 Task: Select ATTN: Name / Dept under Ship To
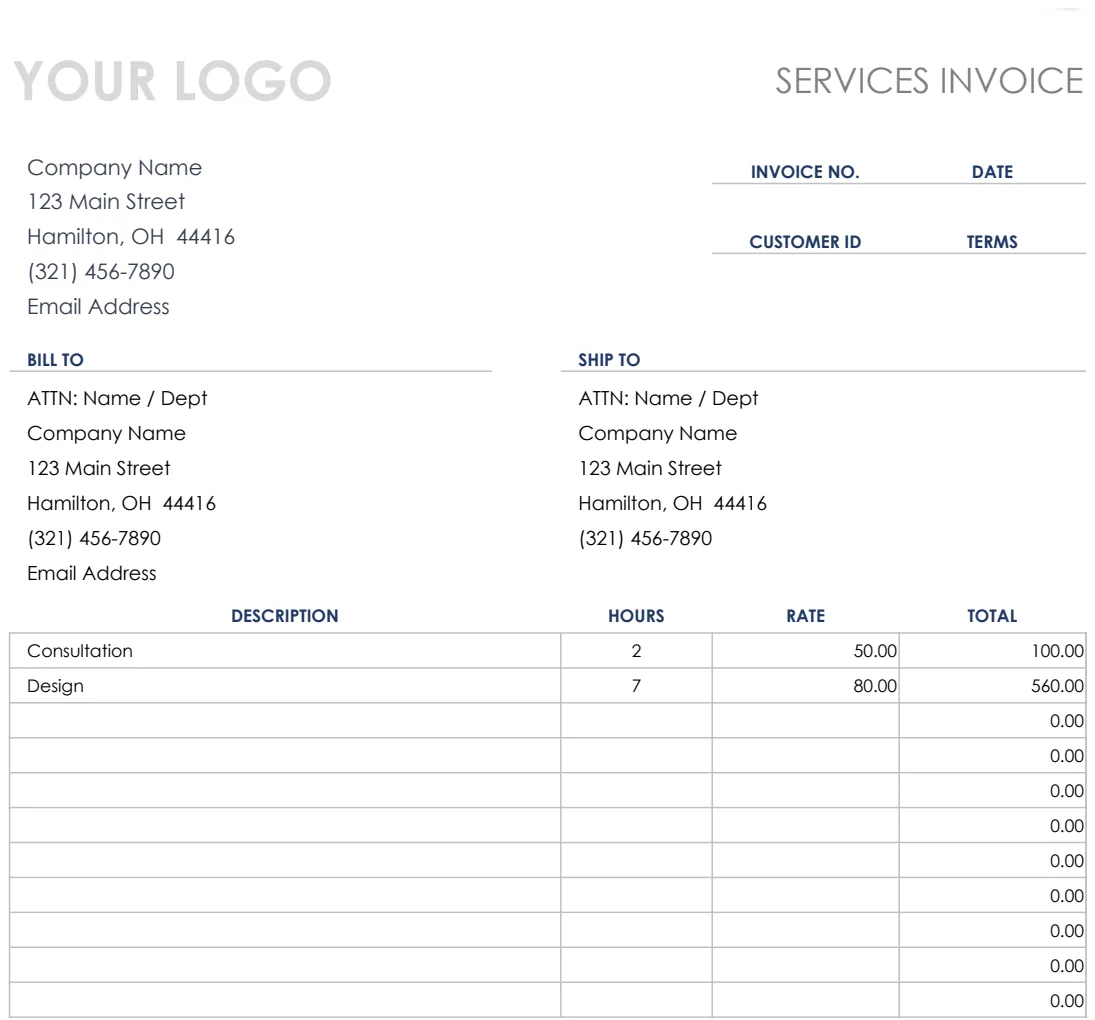point(668,398)
